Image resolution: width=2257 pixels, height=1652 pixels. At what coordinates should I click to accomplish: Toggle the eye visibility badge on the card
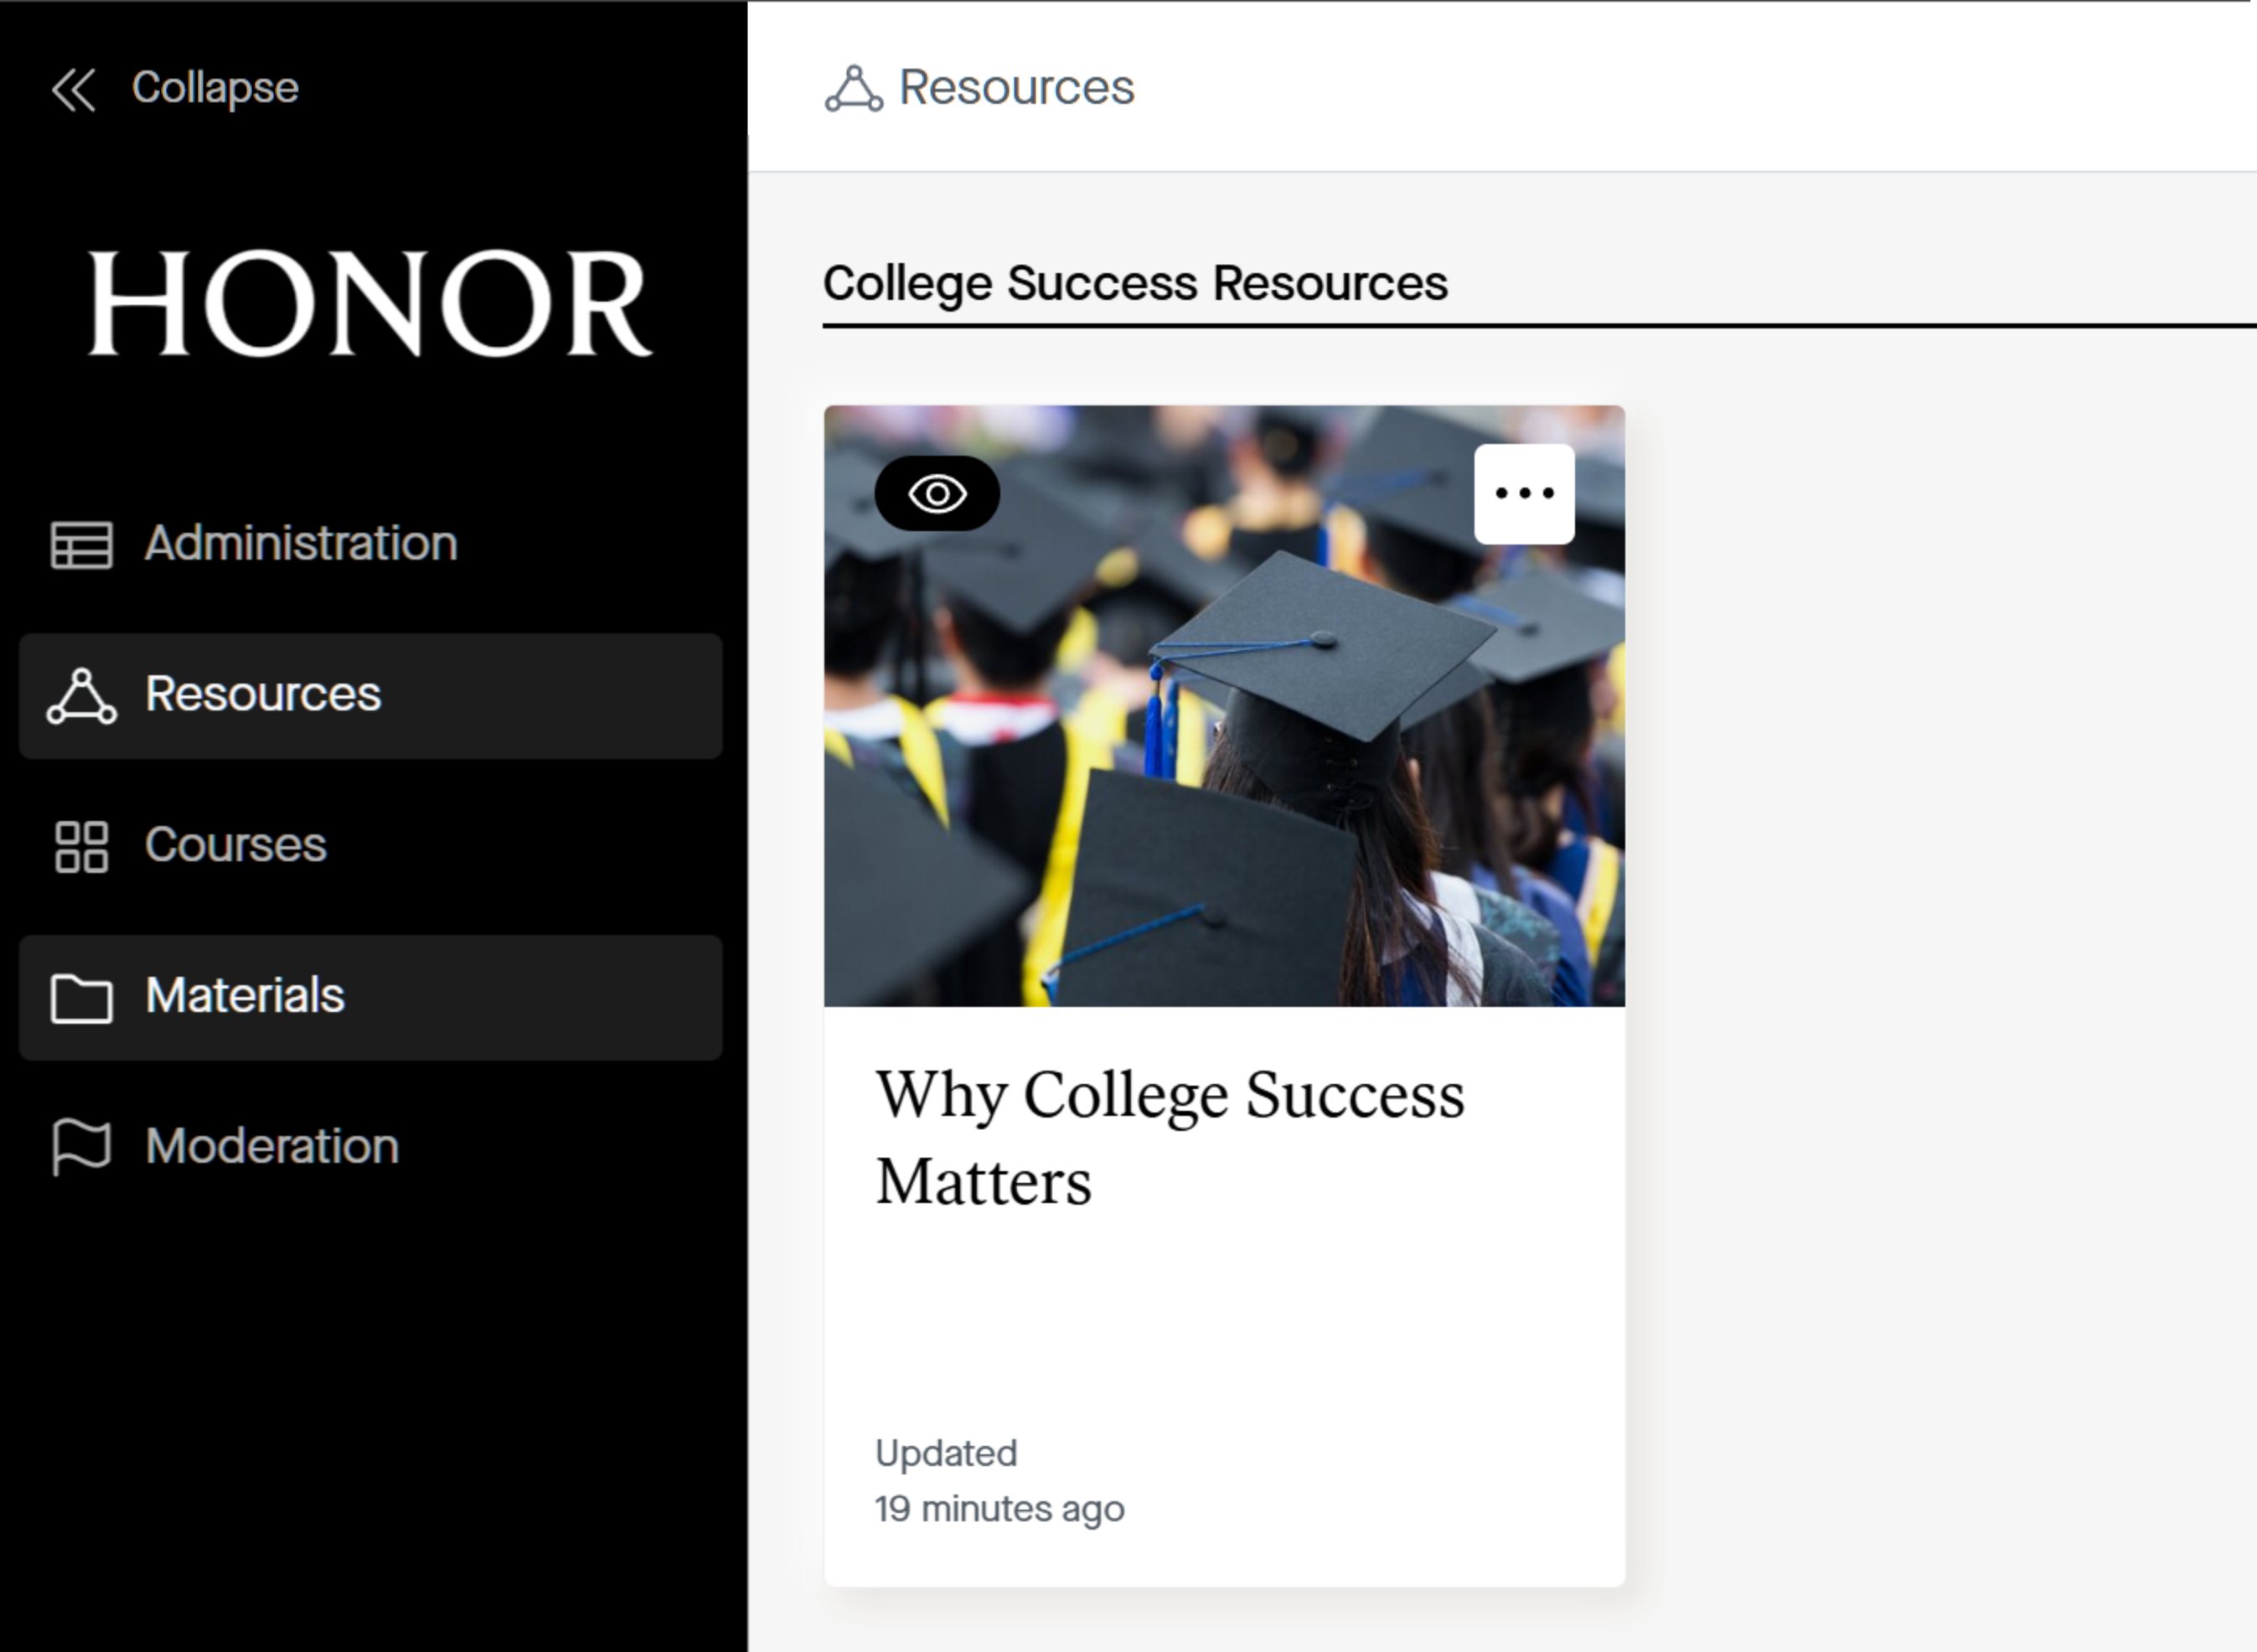(937, 494)
